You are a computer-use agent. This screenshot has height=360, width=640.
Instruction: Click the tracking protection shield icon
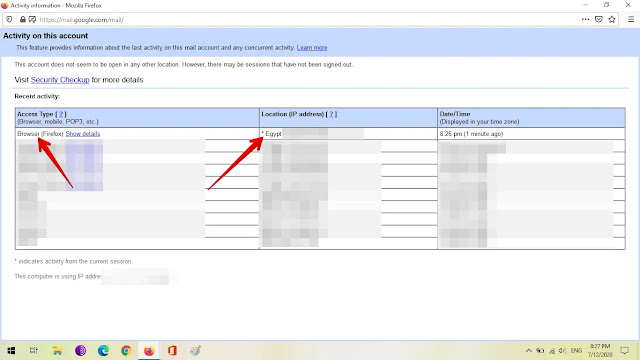9,19
